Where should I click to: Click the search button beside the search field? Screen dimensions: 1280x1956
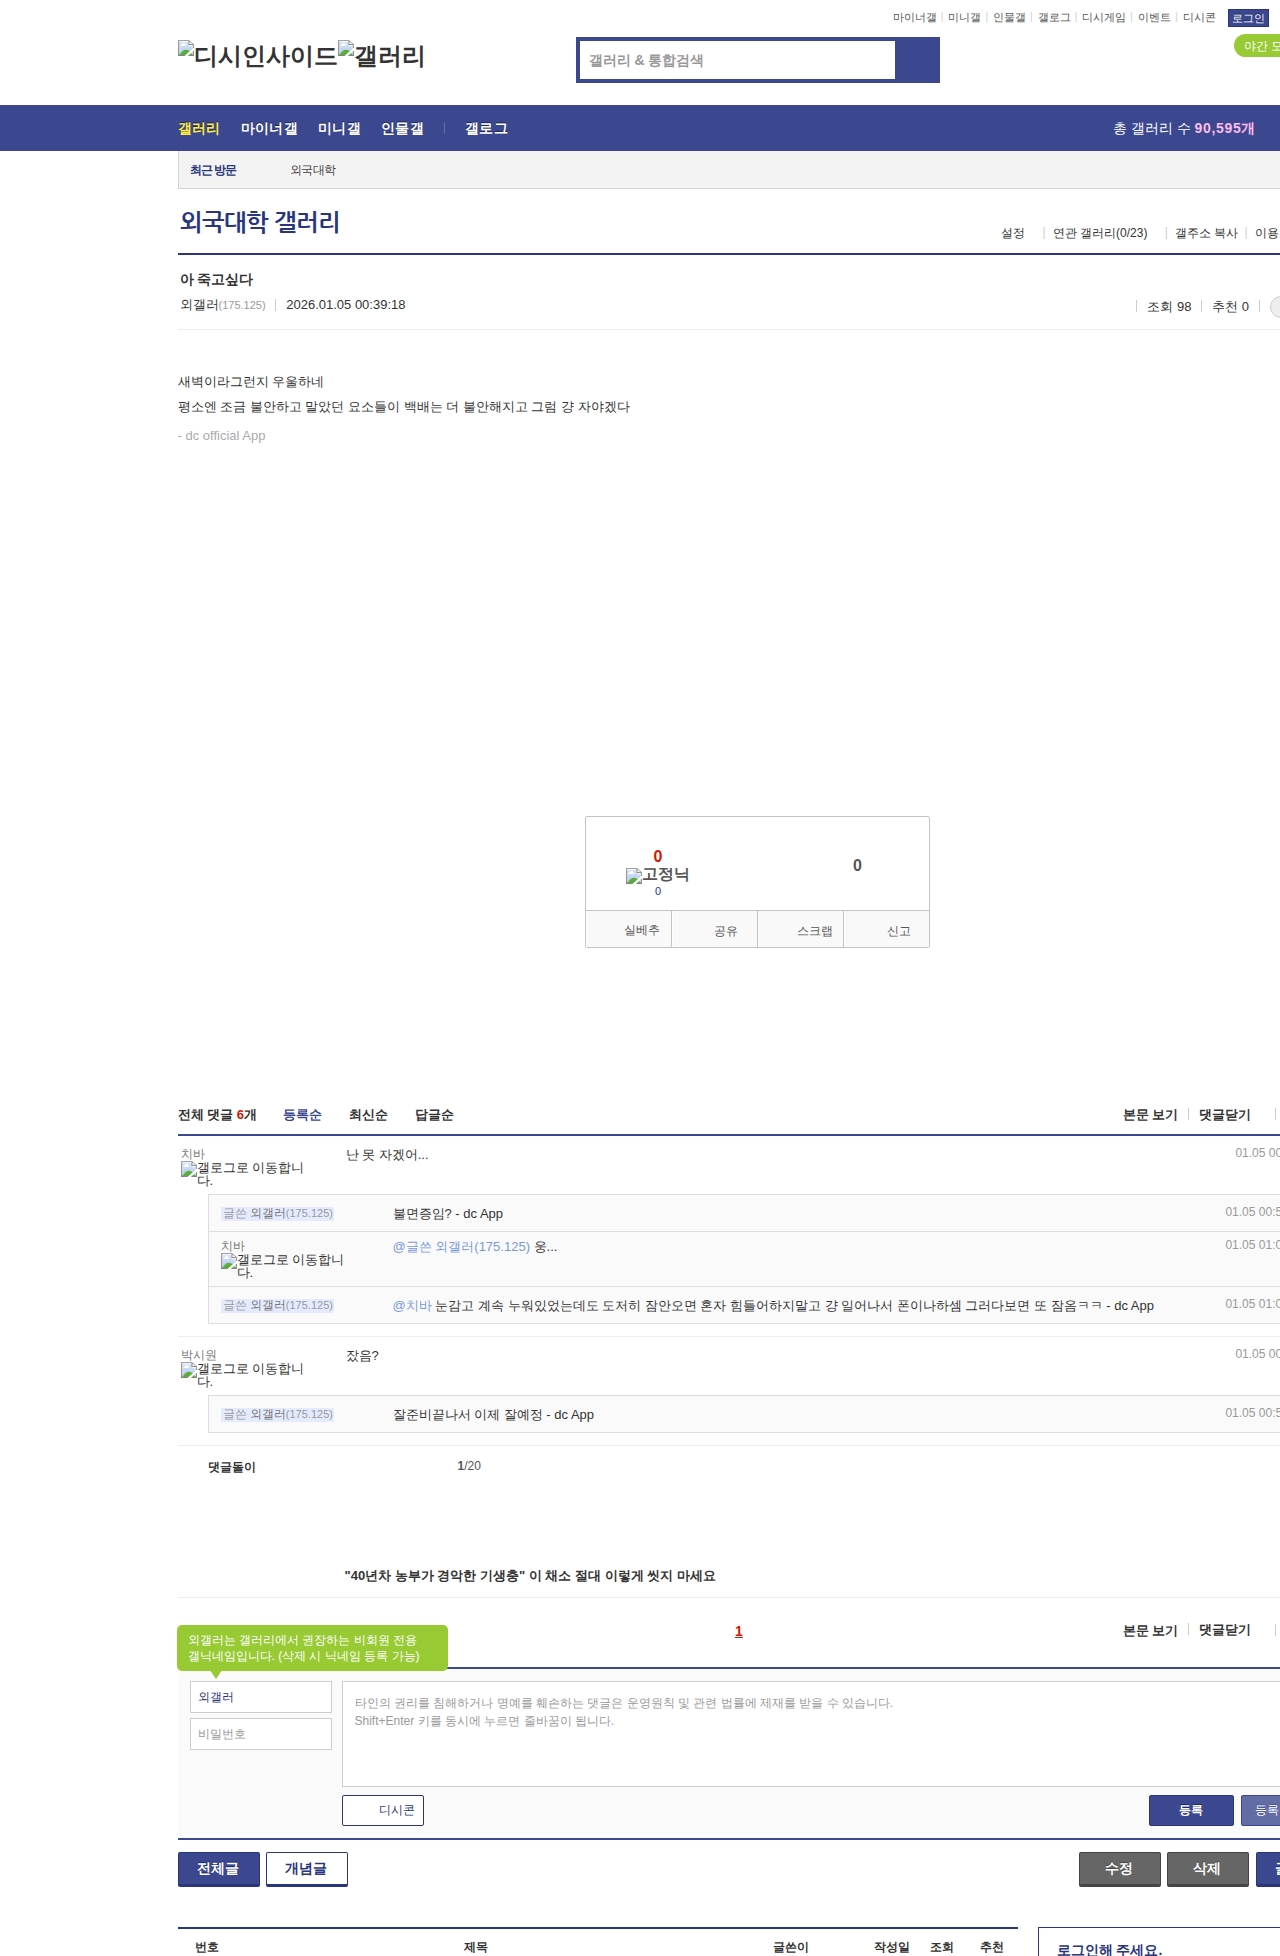coord(917,60)
